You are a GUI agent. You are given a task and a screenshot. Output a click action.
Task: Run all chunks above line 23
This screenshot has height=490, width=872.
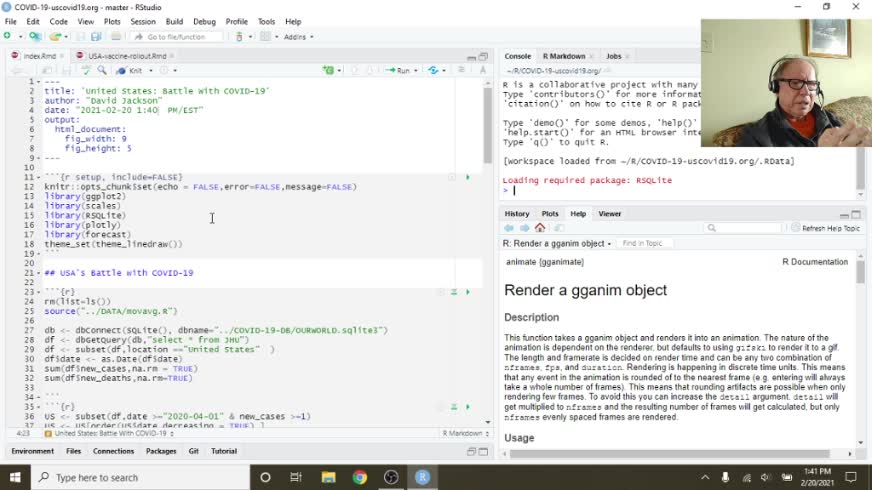pyautogui.click(x=454, y=291)
